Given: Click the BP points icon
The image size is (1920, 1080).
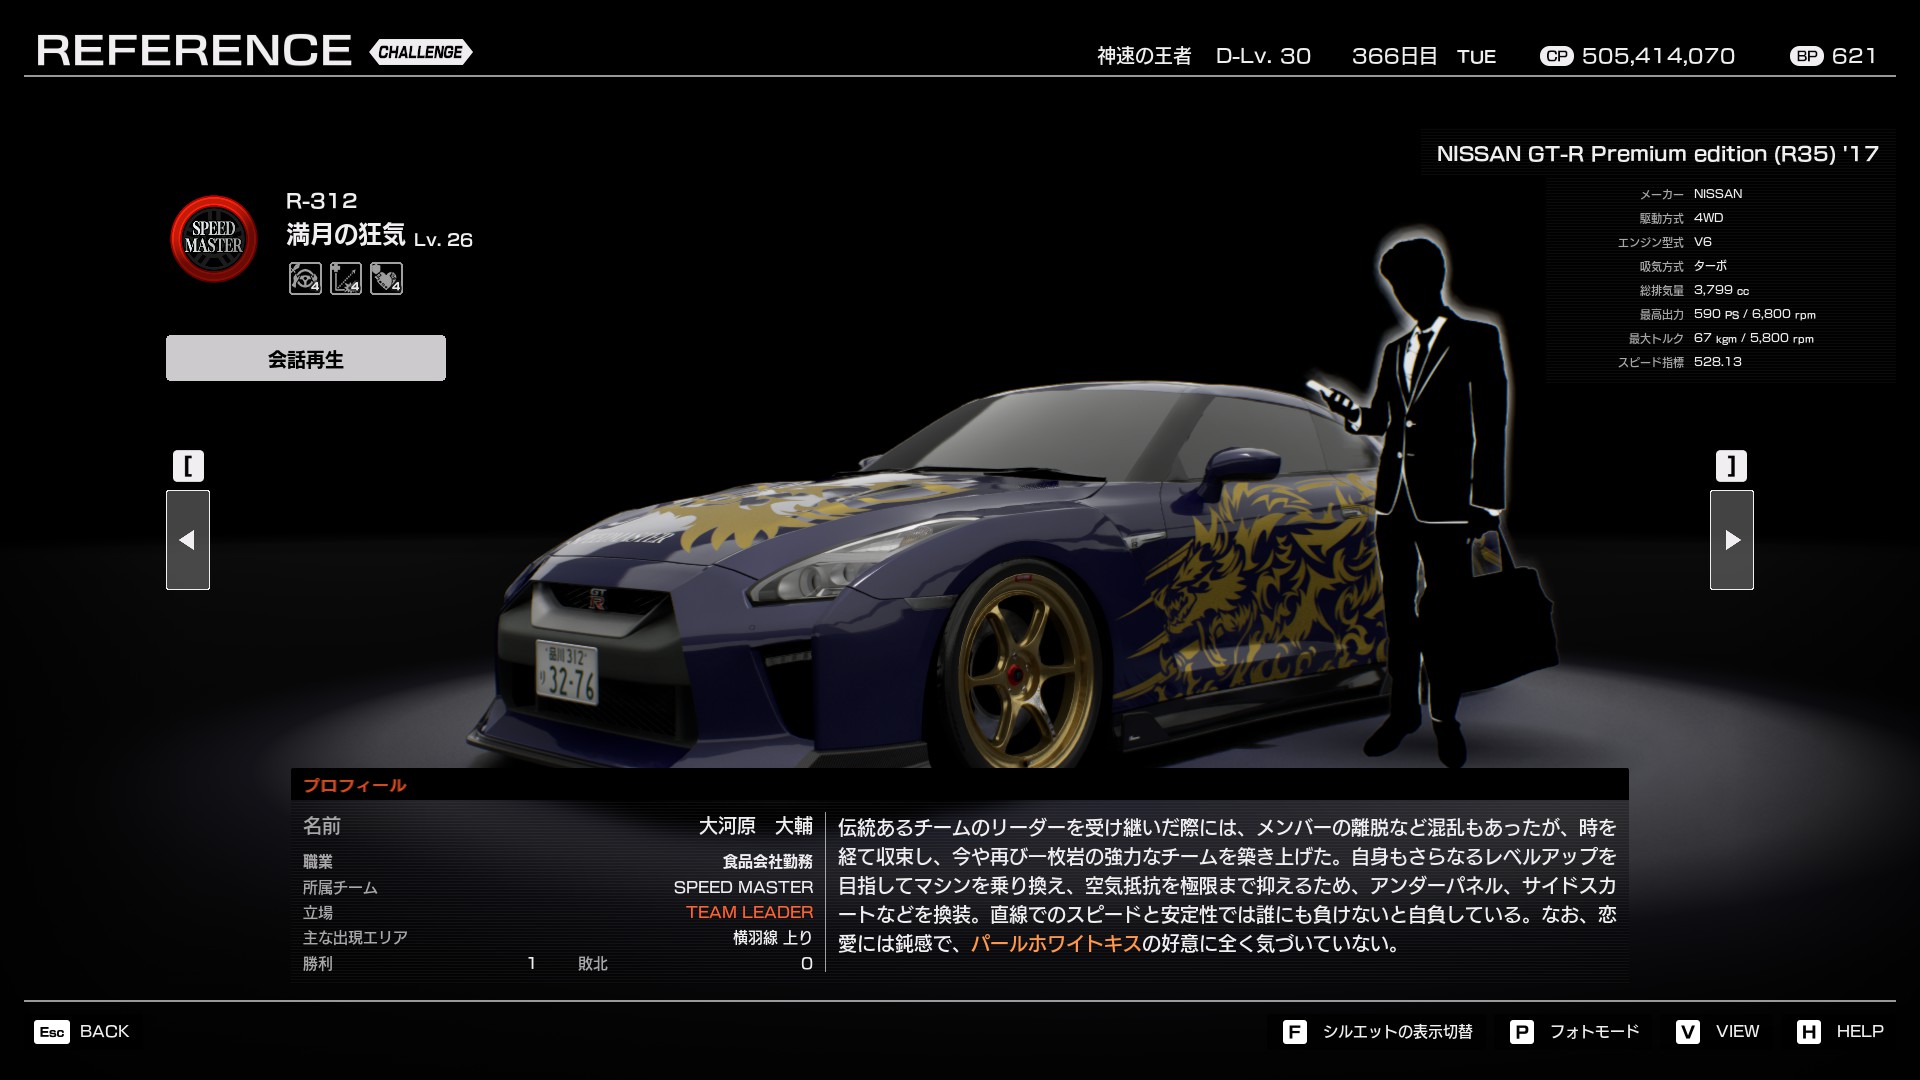Looking at the screenshot, I should point(1807,56).
